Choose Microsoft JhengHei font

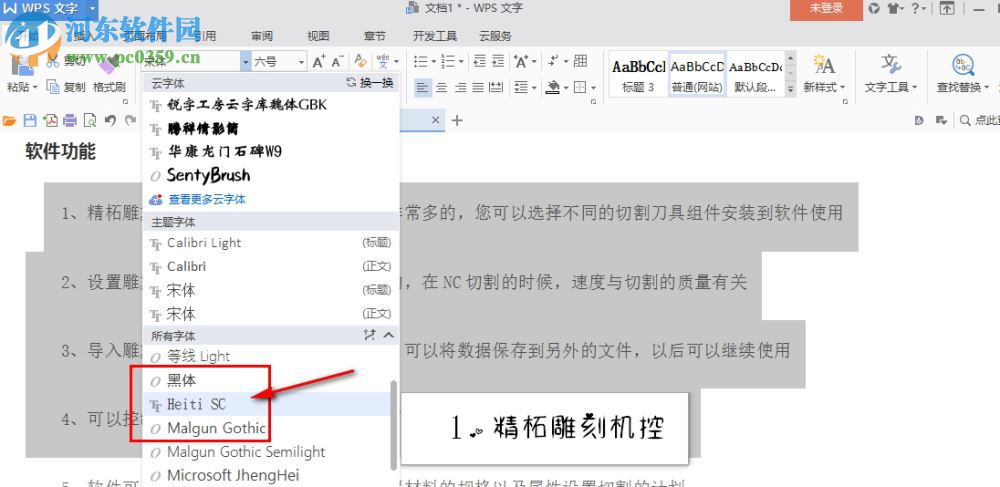tap(269, 476)
